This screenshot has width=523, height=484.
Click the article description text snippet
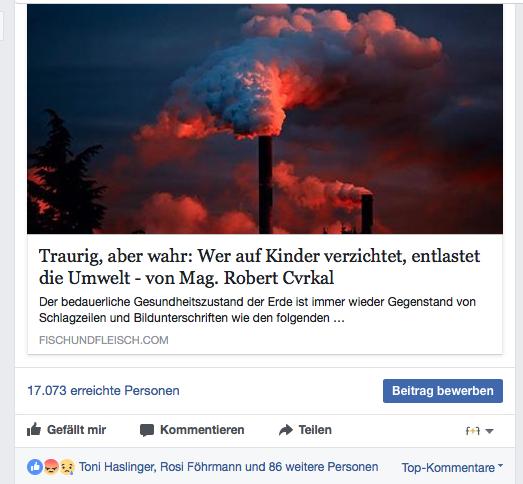point(257,310)
